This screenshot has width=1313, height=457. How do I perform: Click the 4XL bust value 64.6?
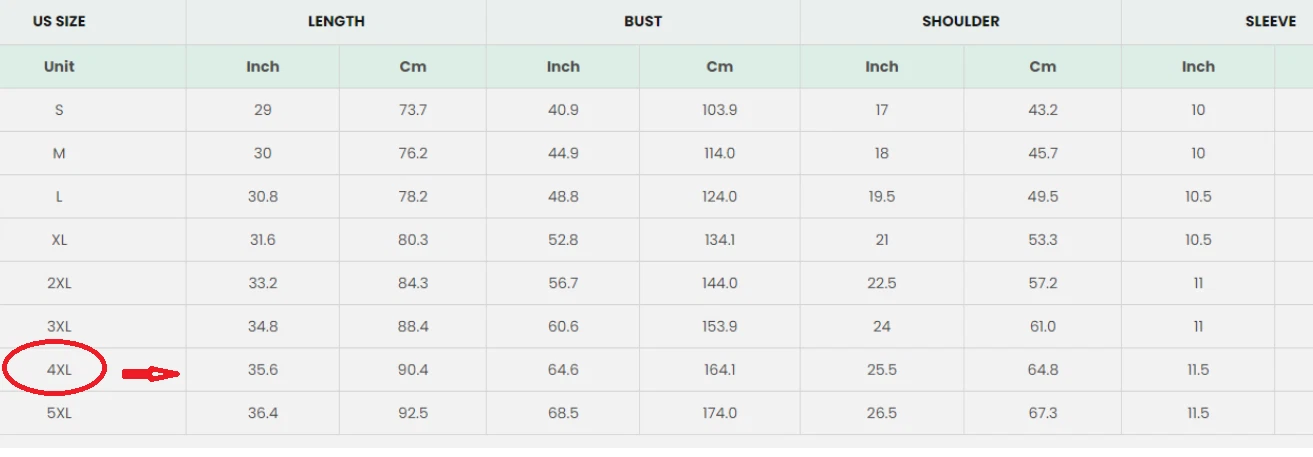coord(563,370)
